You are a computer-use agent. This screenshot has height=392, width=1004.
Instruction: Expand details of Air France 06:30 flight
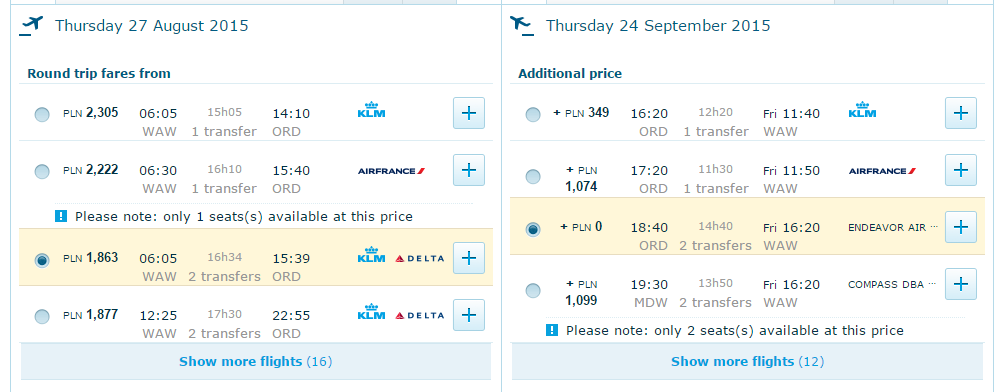[469, 170]
